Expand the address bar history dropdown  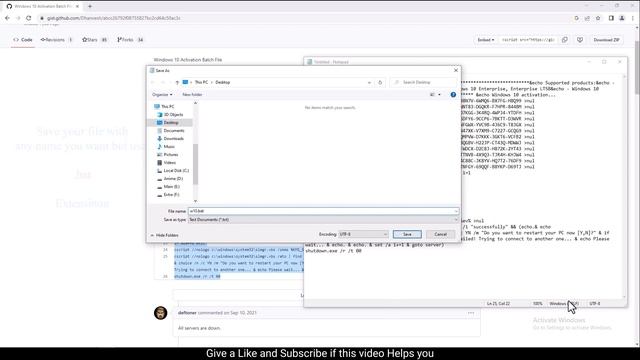pos(369,82)
